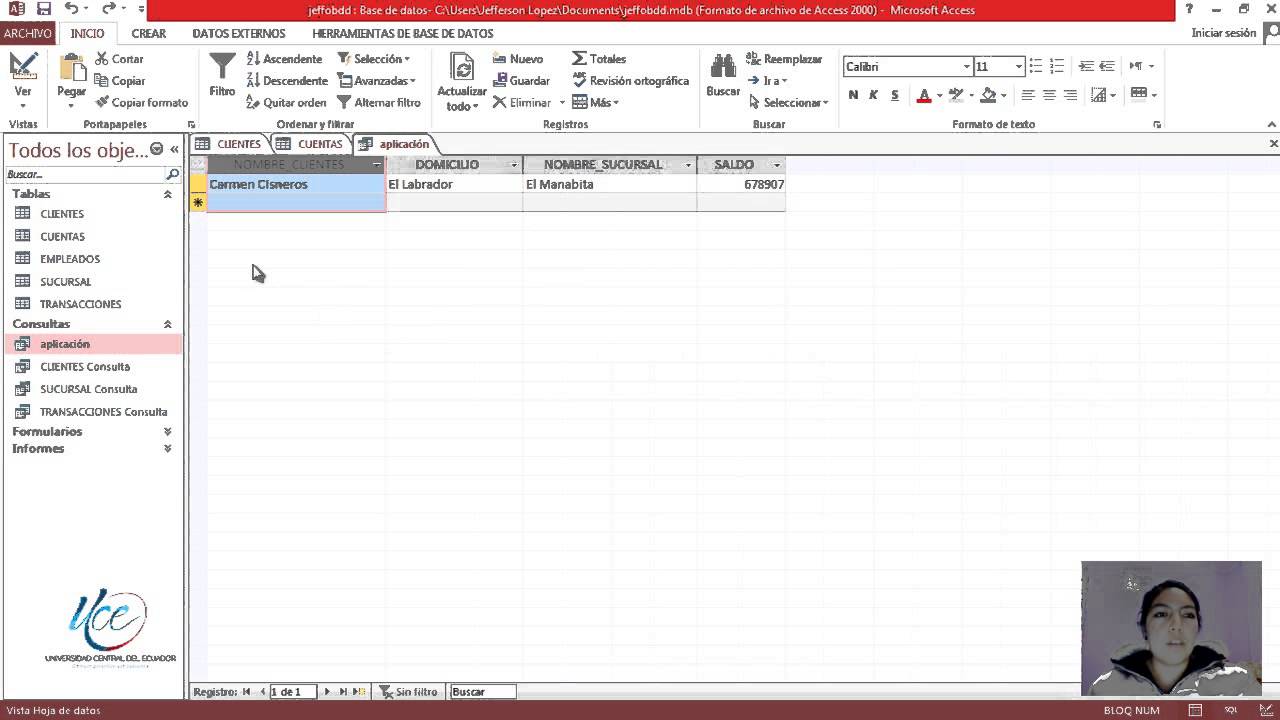This screenshot has height=720, width=1280.
Task: Switch to the CUENTAS document tab
Action: coord(310,144)
